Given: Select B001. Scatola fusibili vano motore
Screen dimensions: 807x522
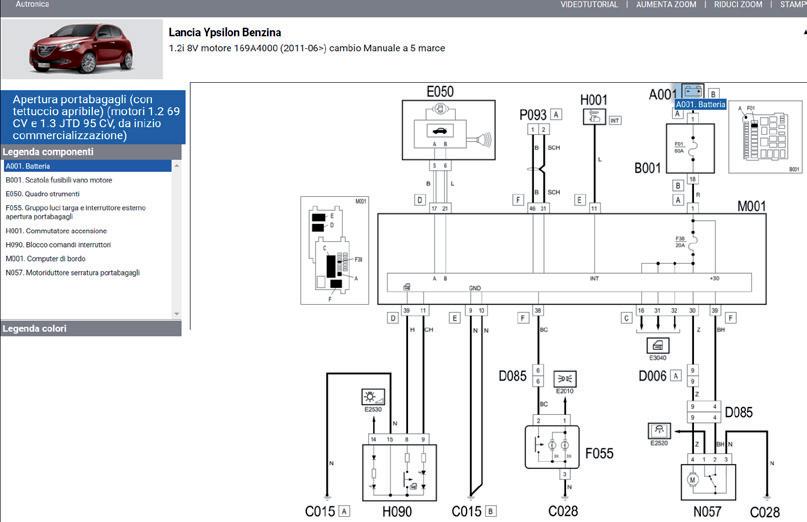Looking at the screenshot, I should [x=59, y=180].
